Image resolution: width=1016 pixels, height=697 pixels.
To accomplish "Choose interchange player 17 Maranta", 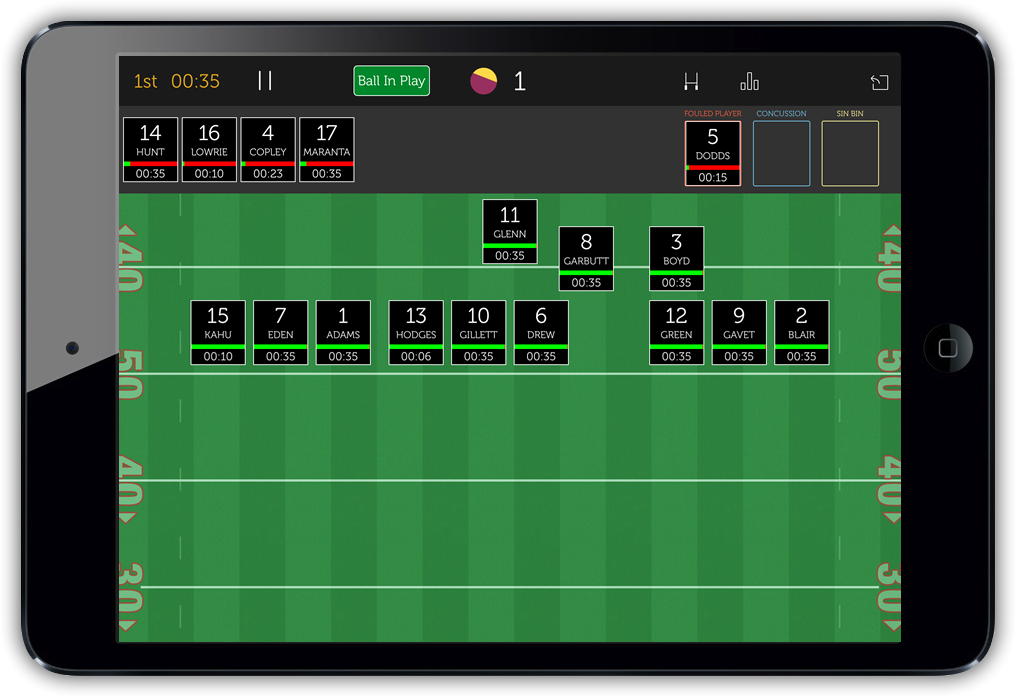I will (327, 150).
